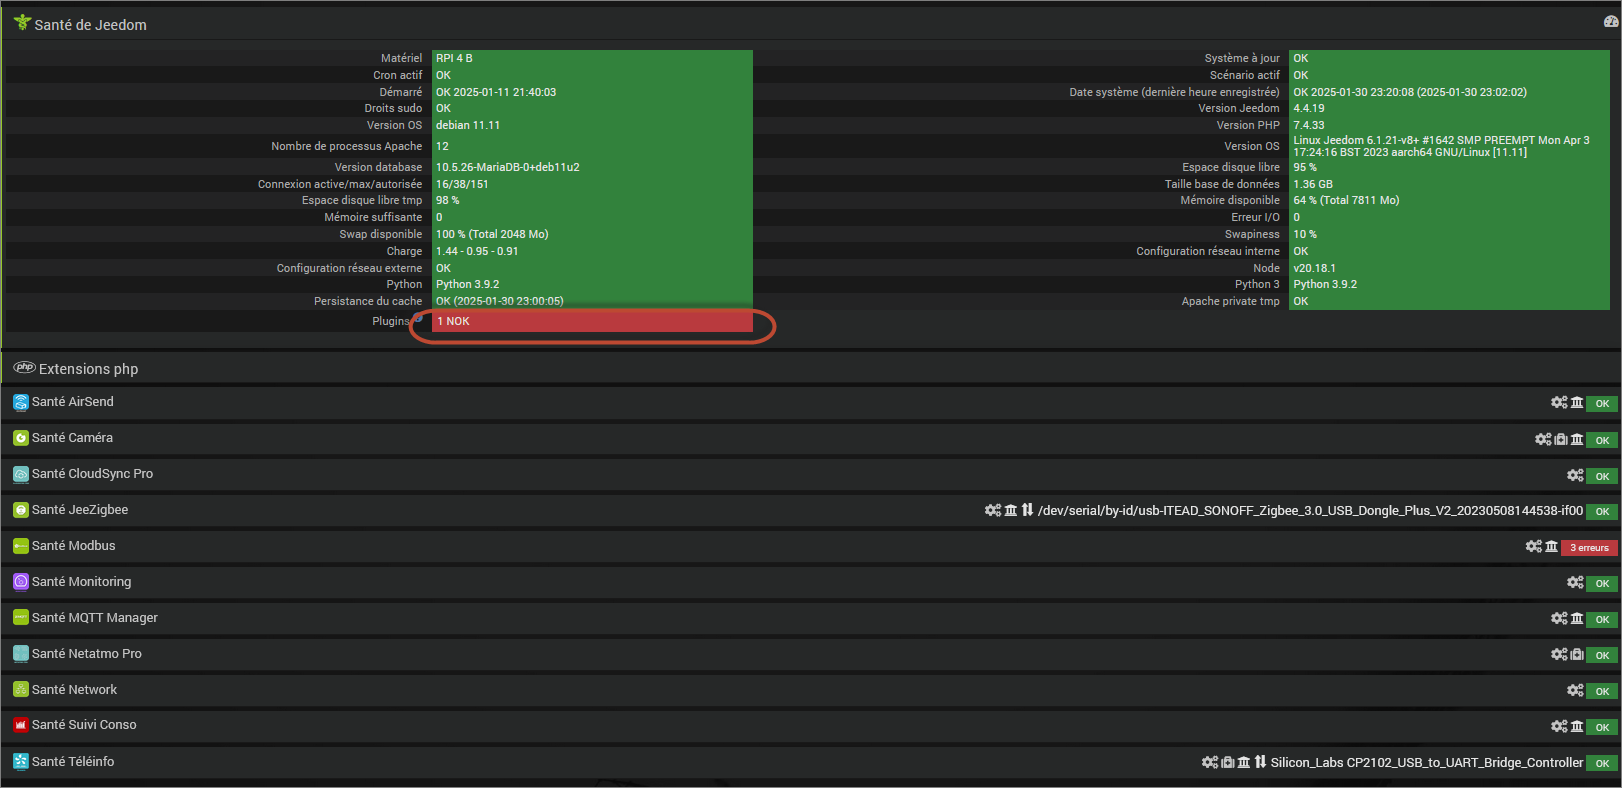1622x788 pixels.
Task: Toggle the Santé Monitoring section
Action: pyautogui.click(x=811, y=582)
